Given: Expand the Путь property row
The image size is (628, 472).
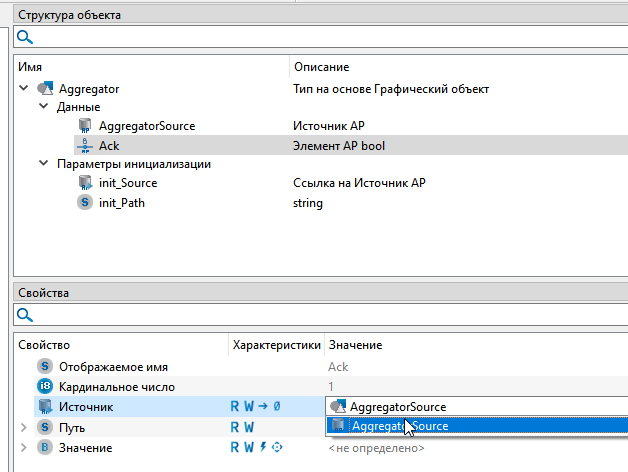Looking at the screenshot, I should coord(23,427).
